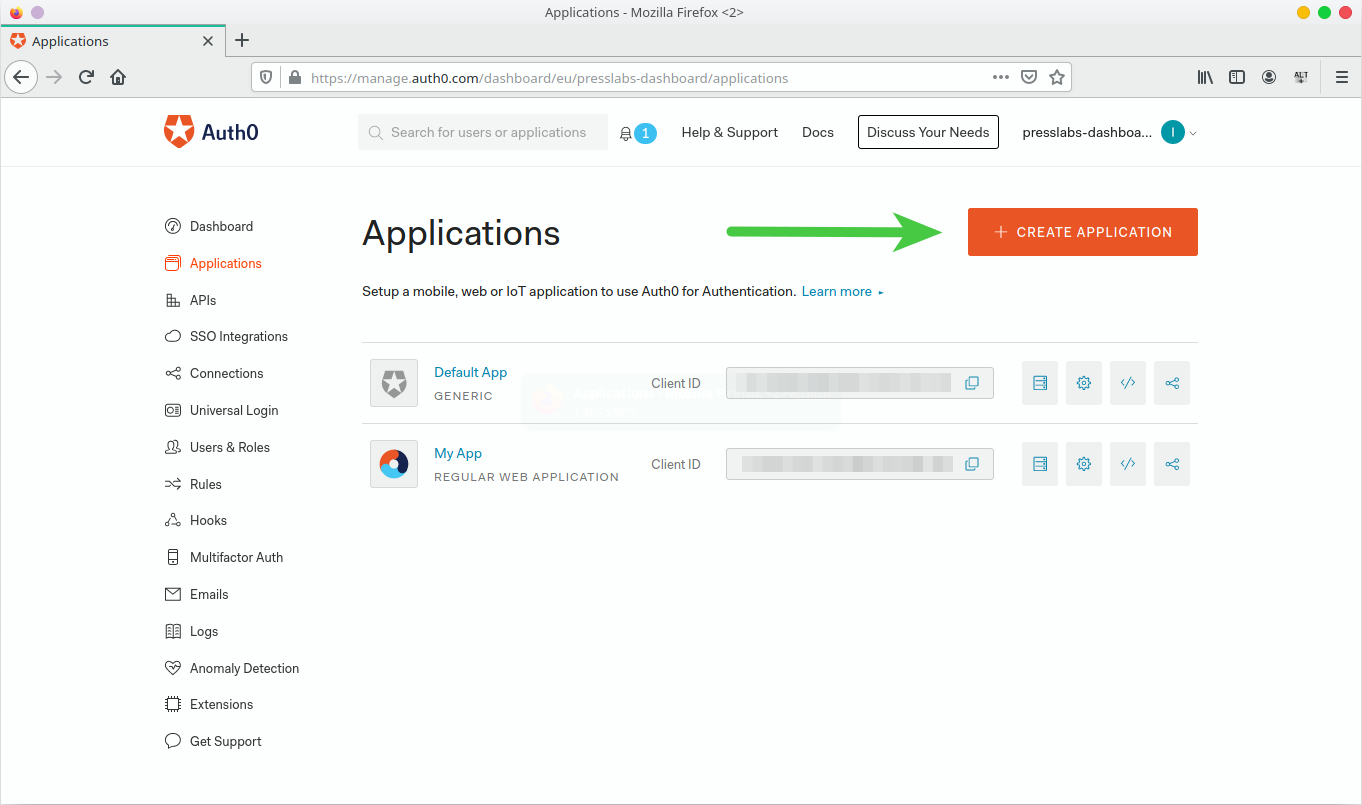This screenshot has height=805, width=1362.
Task: Open Help & Support
Action: point(729,132)
